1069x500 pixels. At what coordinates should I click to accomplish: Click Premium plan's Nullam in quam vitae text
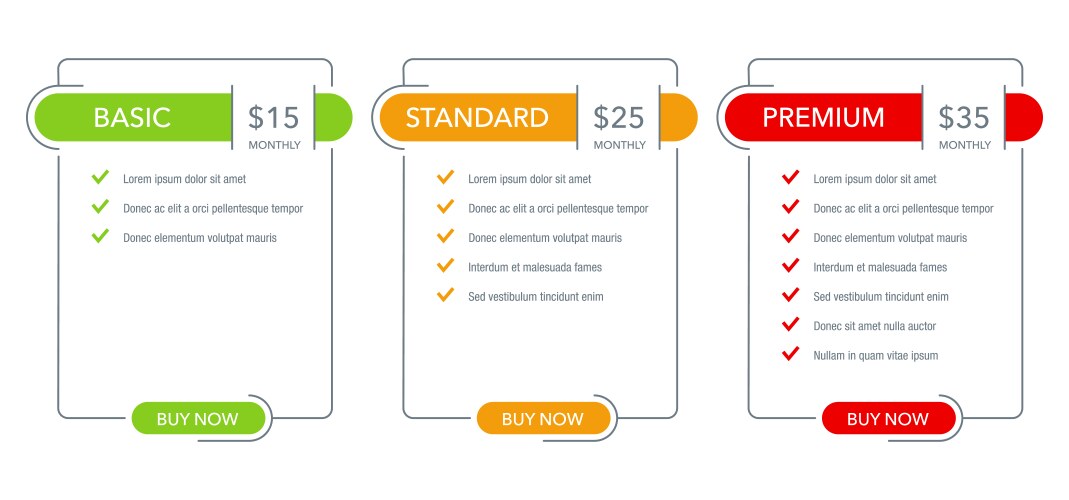tap(875, 355)
